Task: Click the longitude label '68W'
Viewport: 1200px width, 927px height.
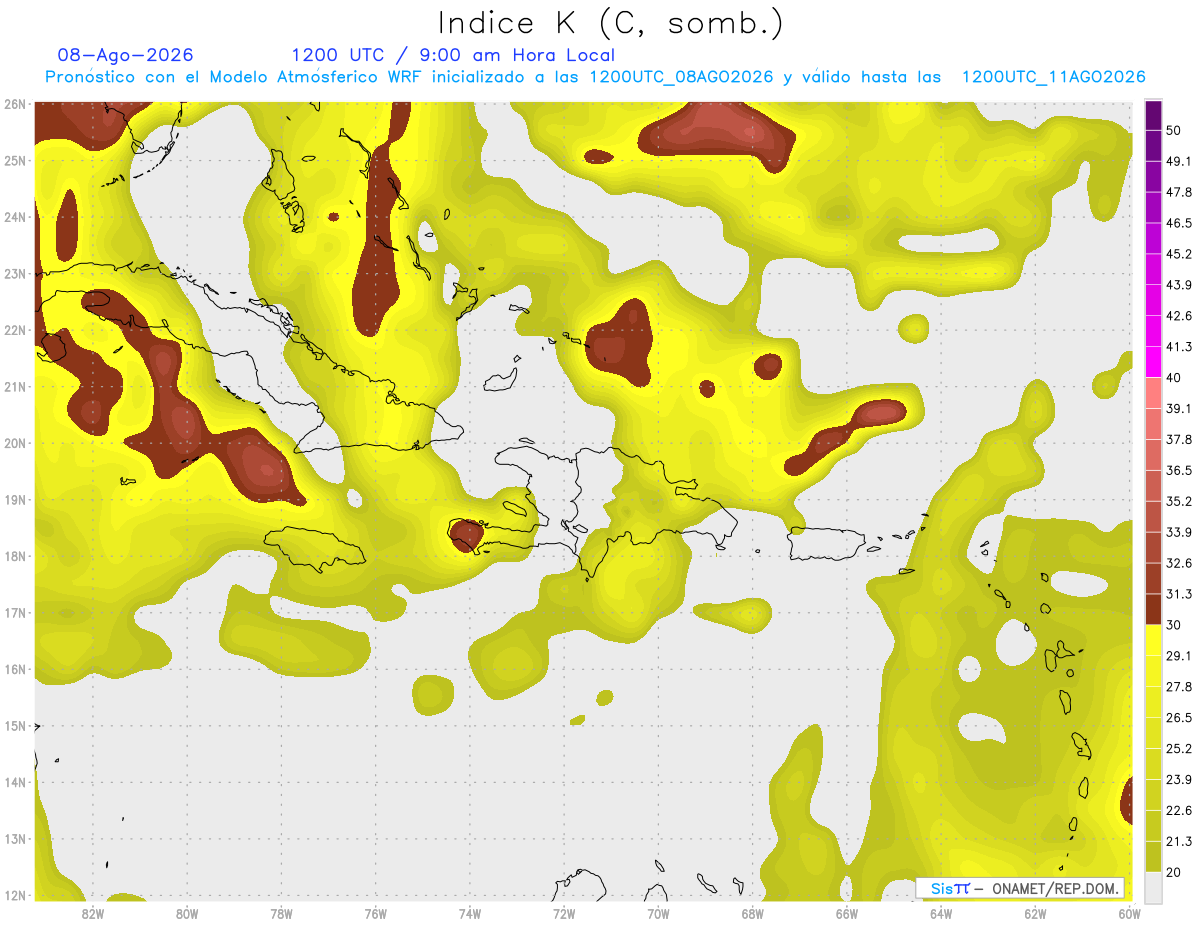Action: (753, 914)
